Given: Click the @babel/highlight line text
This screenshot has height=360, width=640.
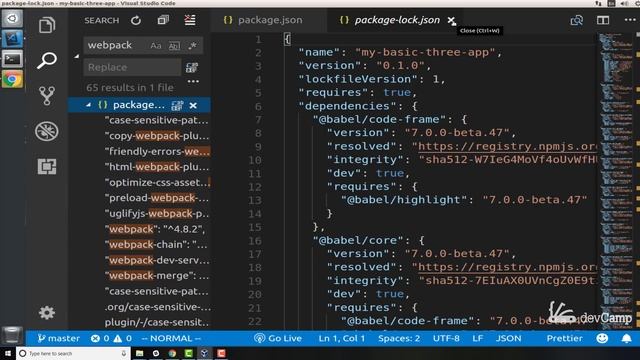Looking at the screenshot, I should click(x=464, y=200).
